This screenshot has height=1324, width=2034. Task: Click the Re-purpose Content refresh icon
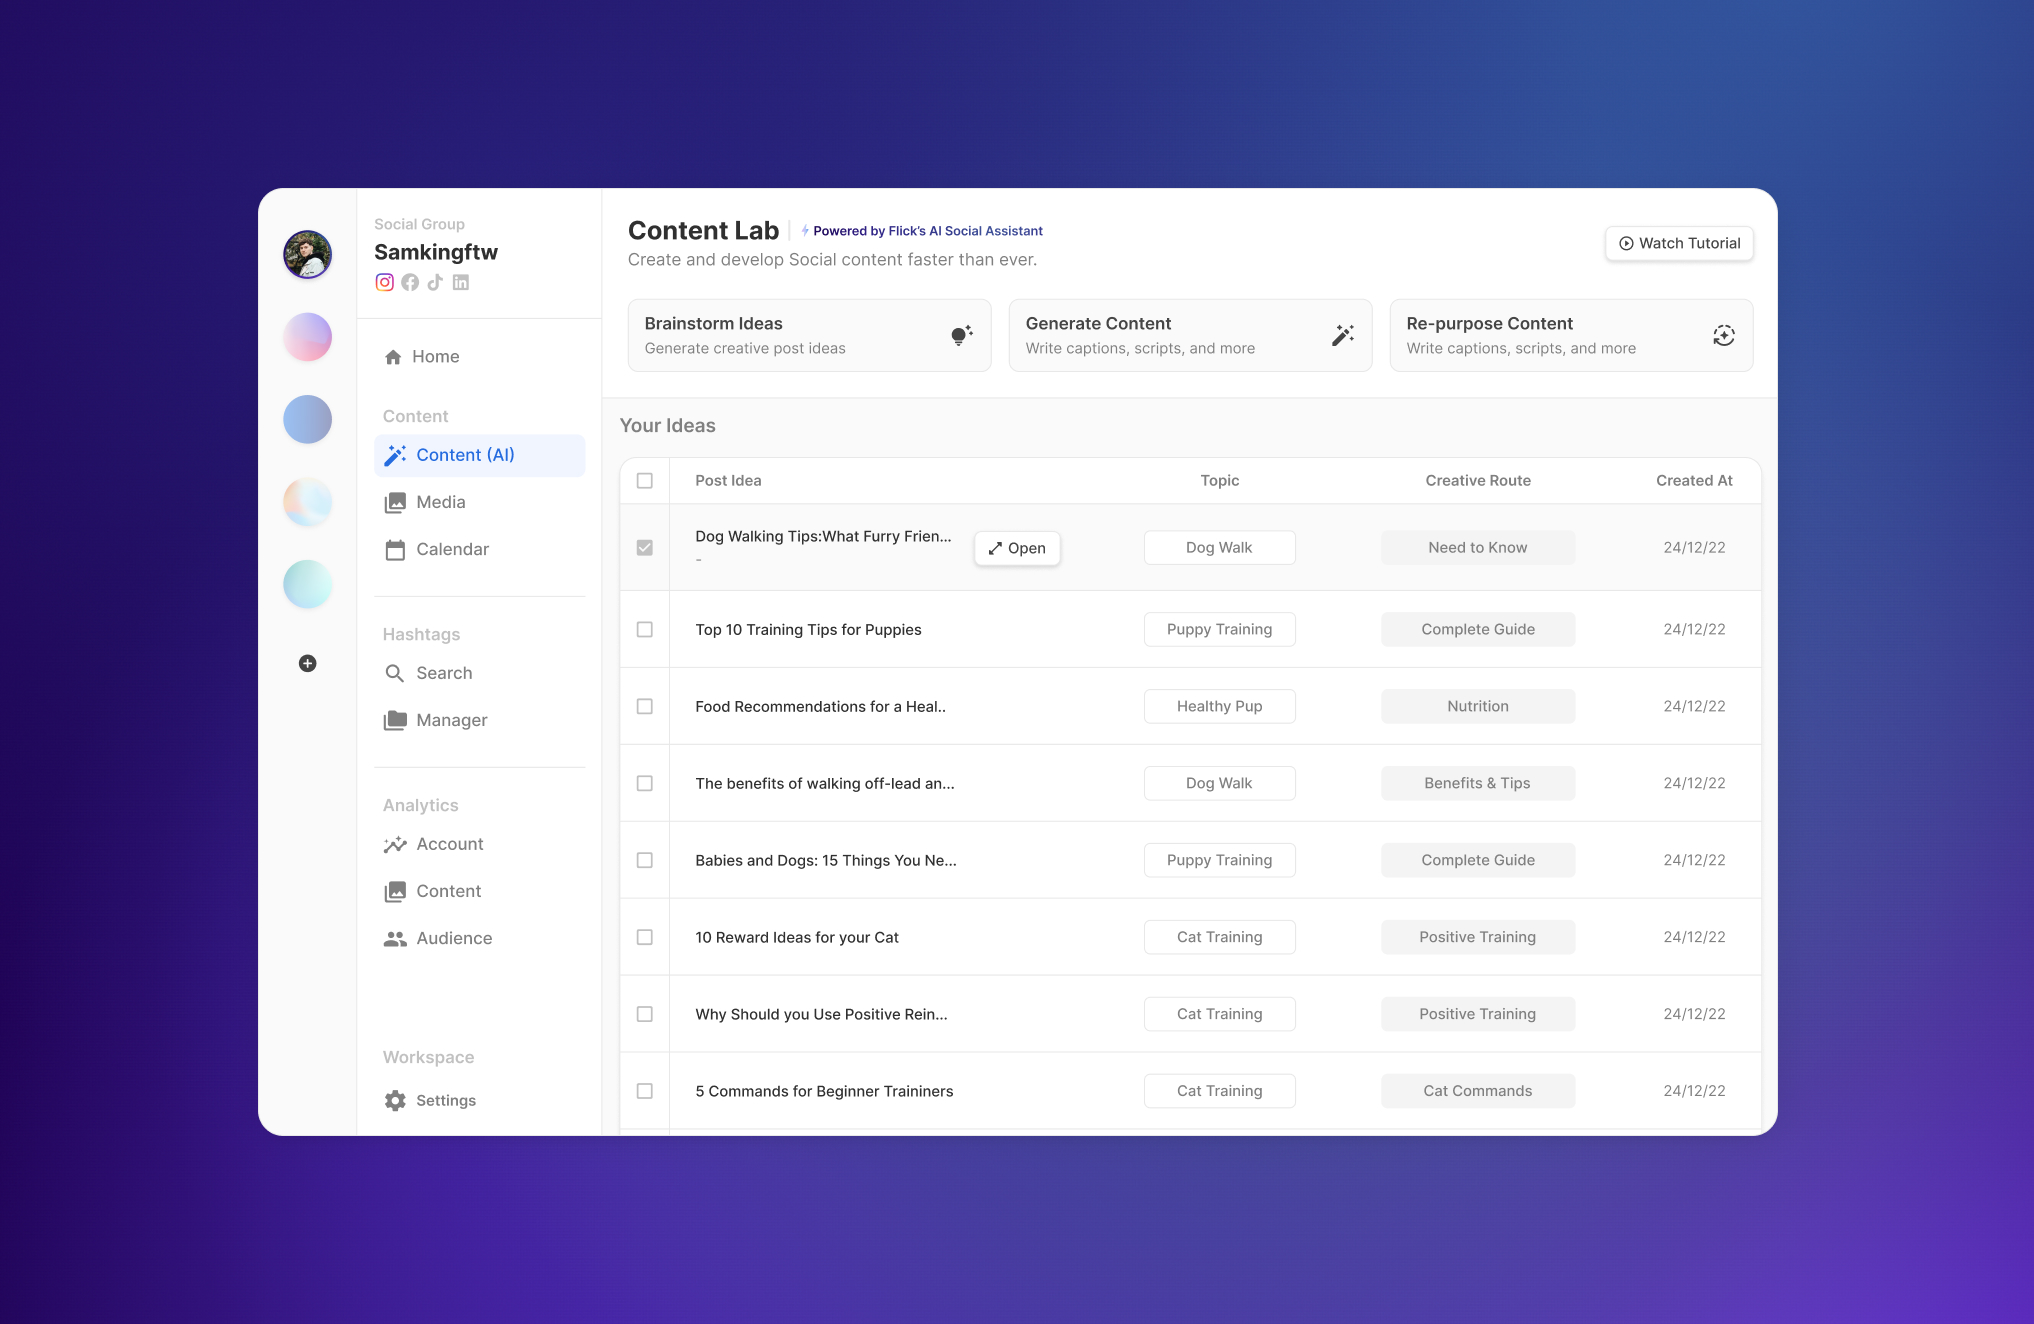(1723, 335)
